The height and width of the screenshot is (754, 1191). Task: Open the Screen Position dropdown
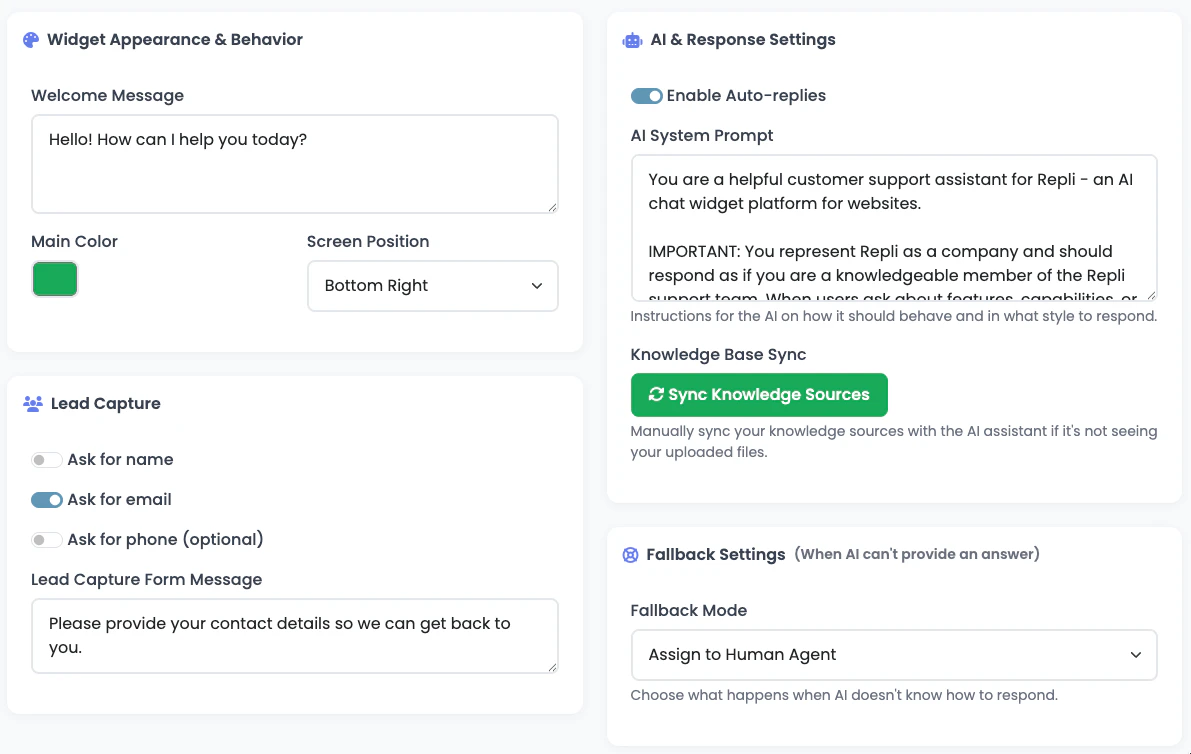tap(432, 286)
